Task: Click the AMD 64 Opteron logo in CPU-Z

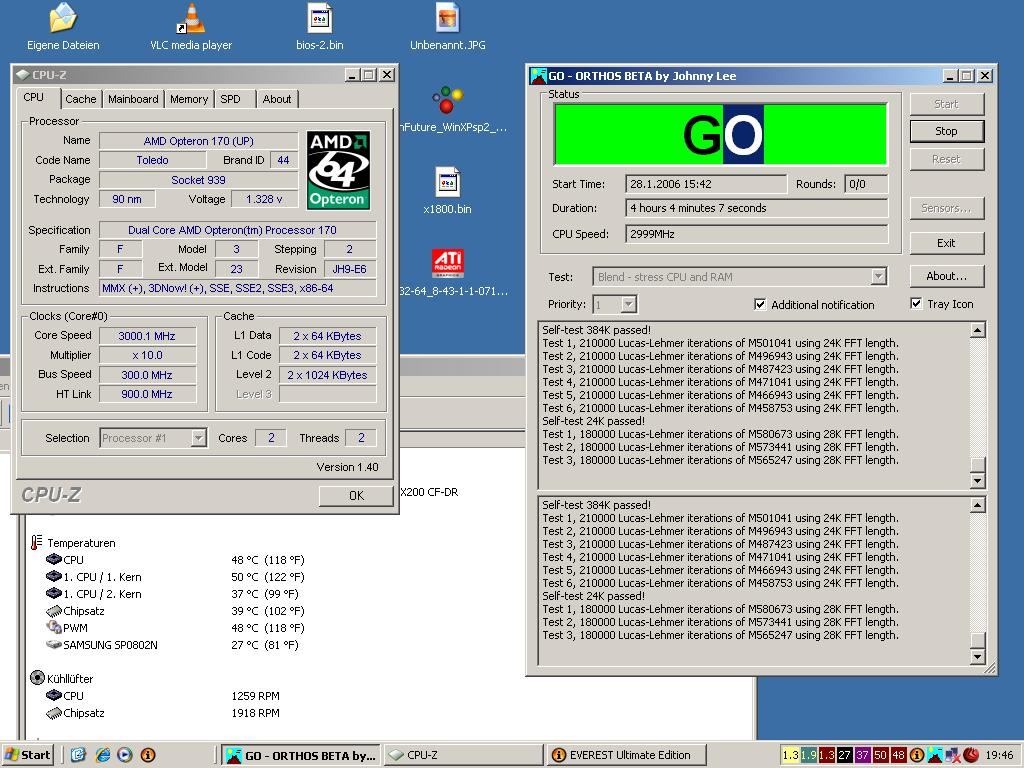Action: pos(338,170)
